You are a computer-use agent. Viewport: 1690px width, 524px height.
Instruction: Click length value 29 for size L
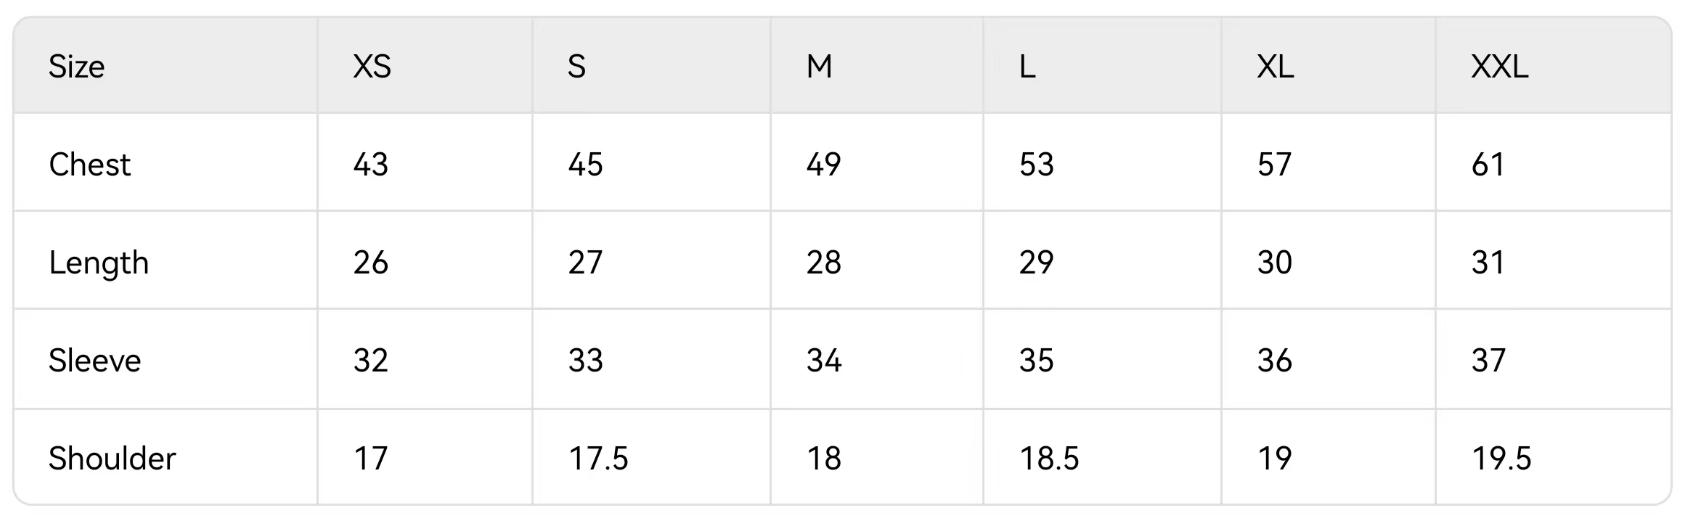(1037, 262)
